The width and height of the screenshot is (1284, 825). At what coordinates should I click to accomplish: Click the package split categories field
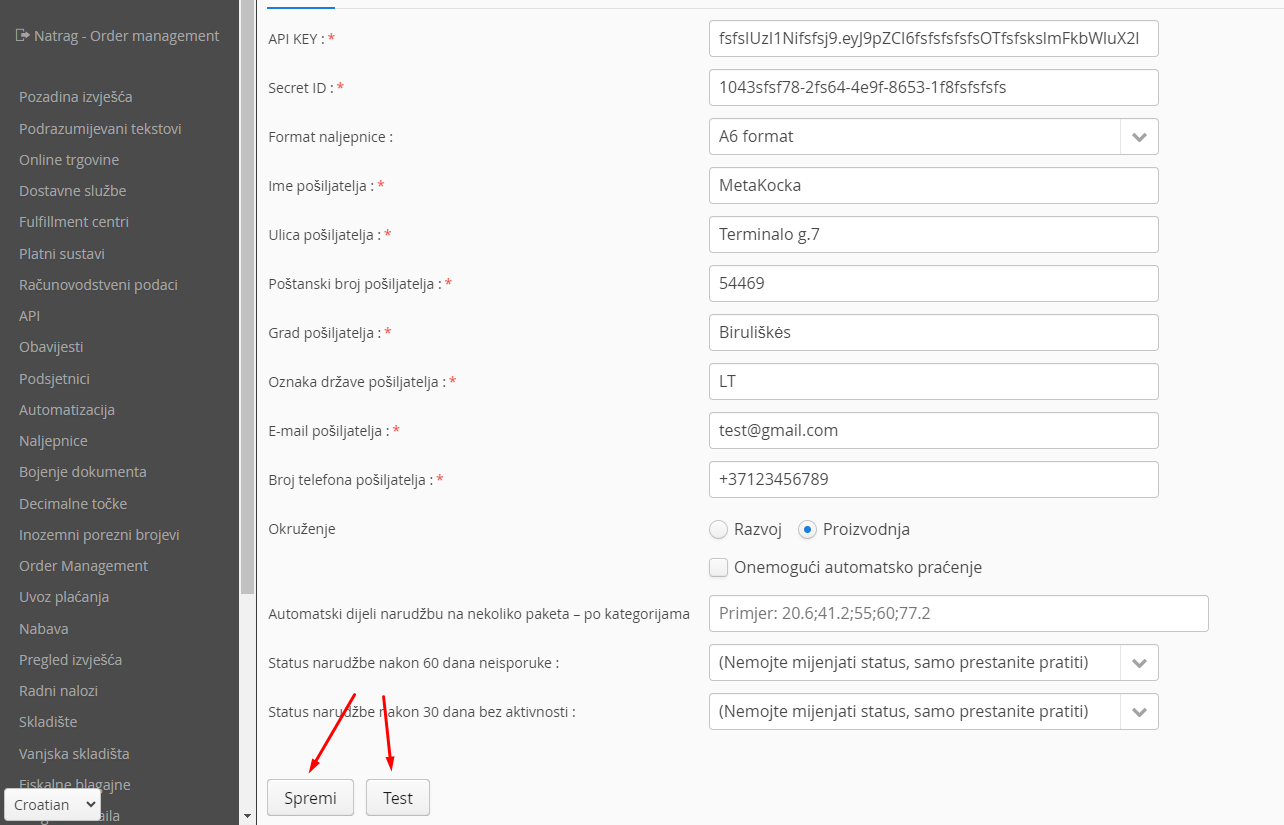coord(958,613)
